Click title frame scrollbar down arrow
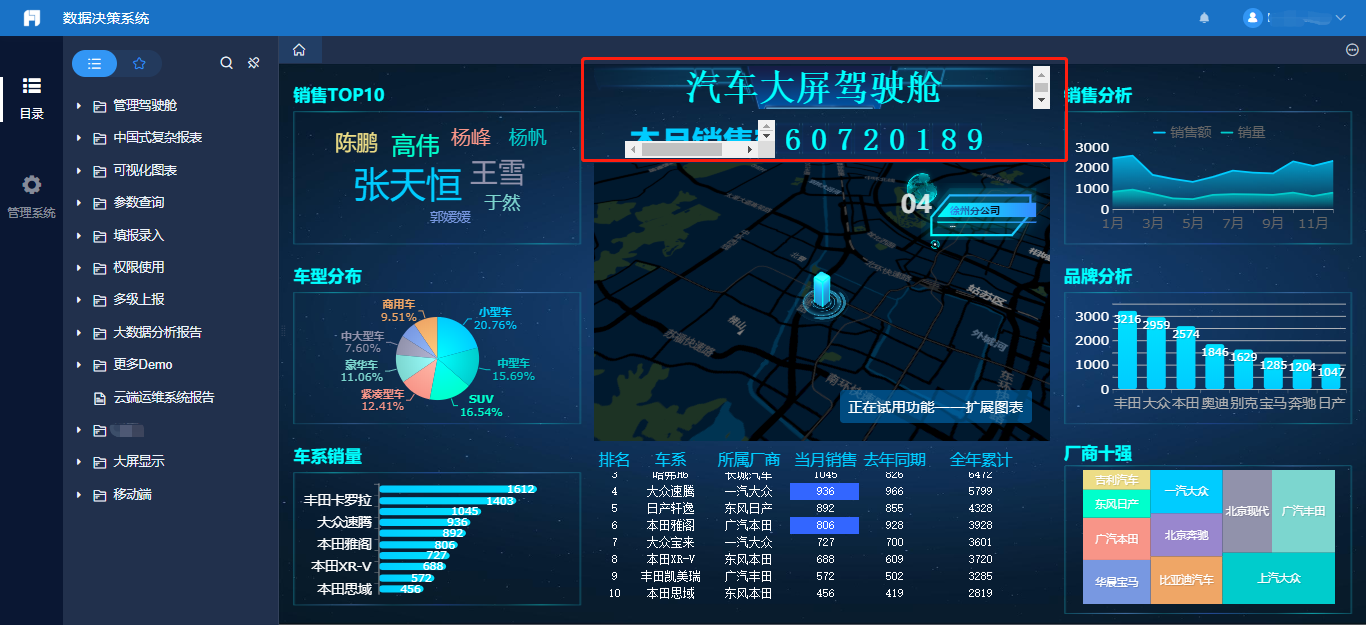Image resolution: width=1366 pixels, height=625 pixels. (1041, 101)
